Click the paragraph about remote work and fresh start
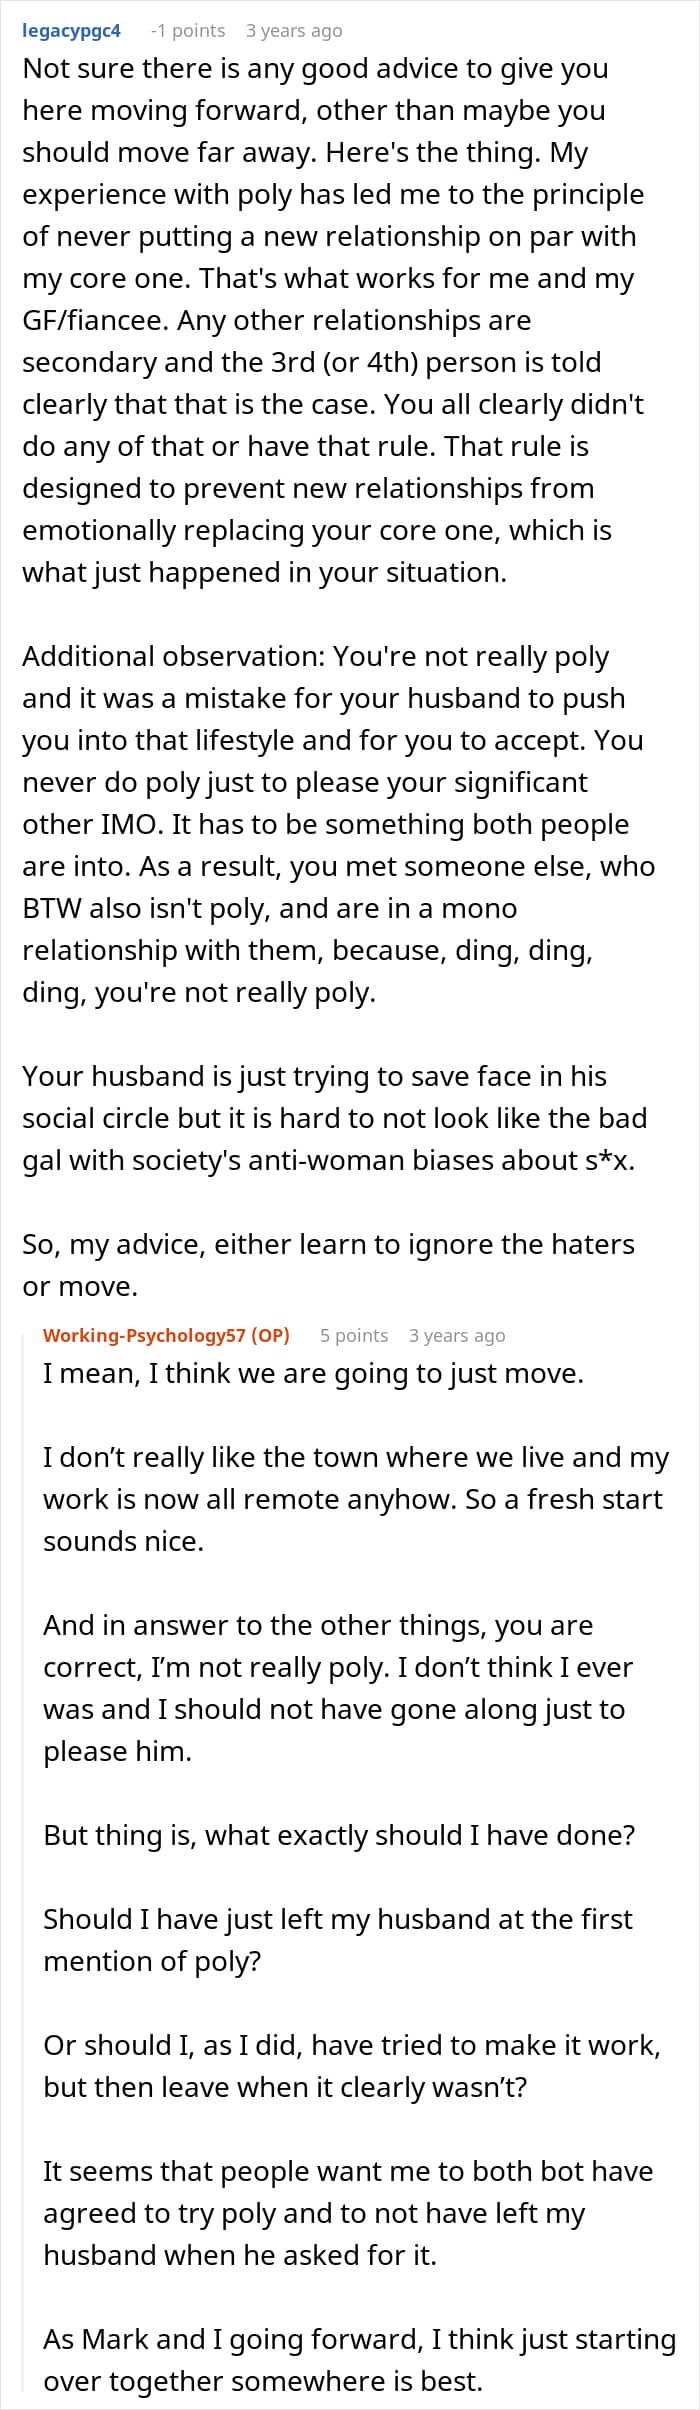Image resolution: width=700 pixels, height=2410 pixels. [355, 1499]
